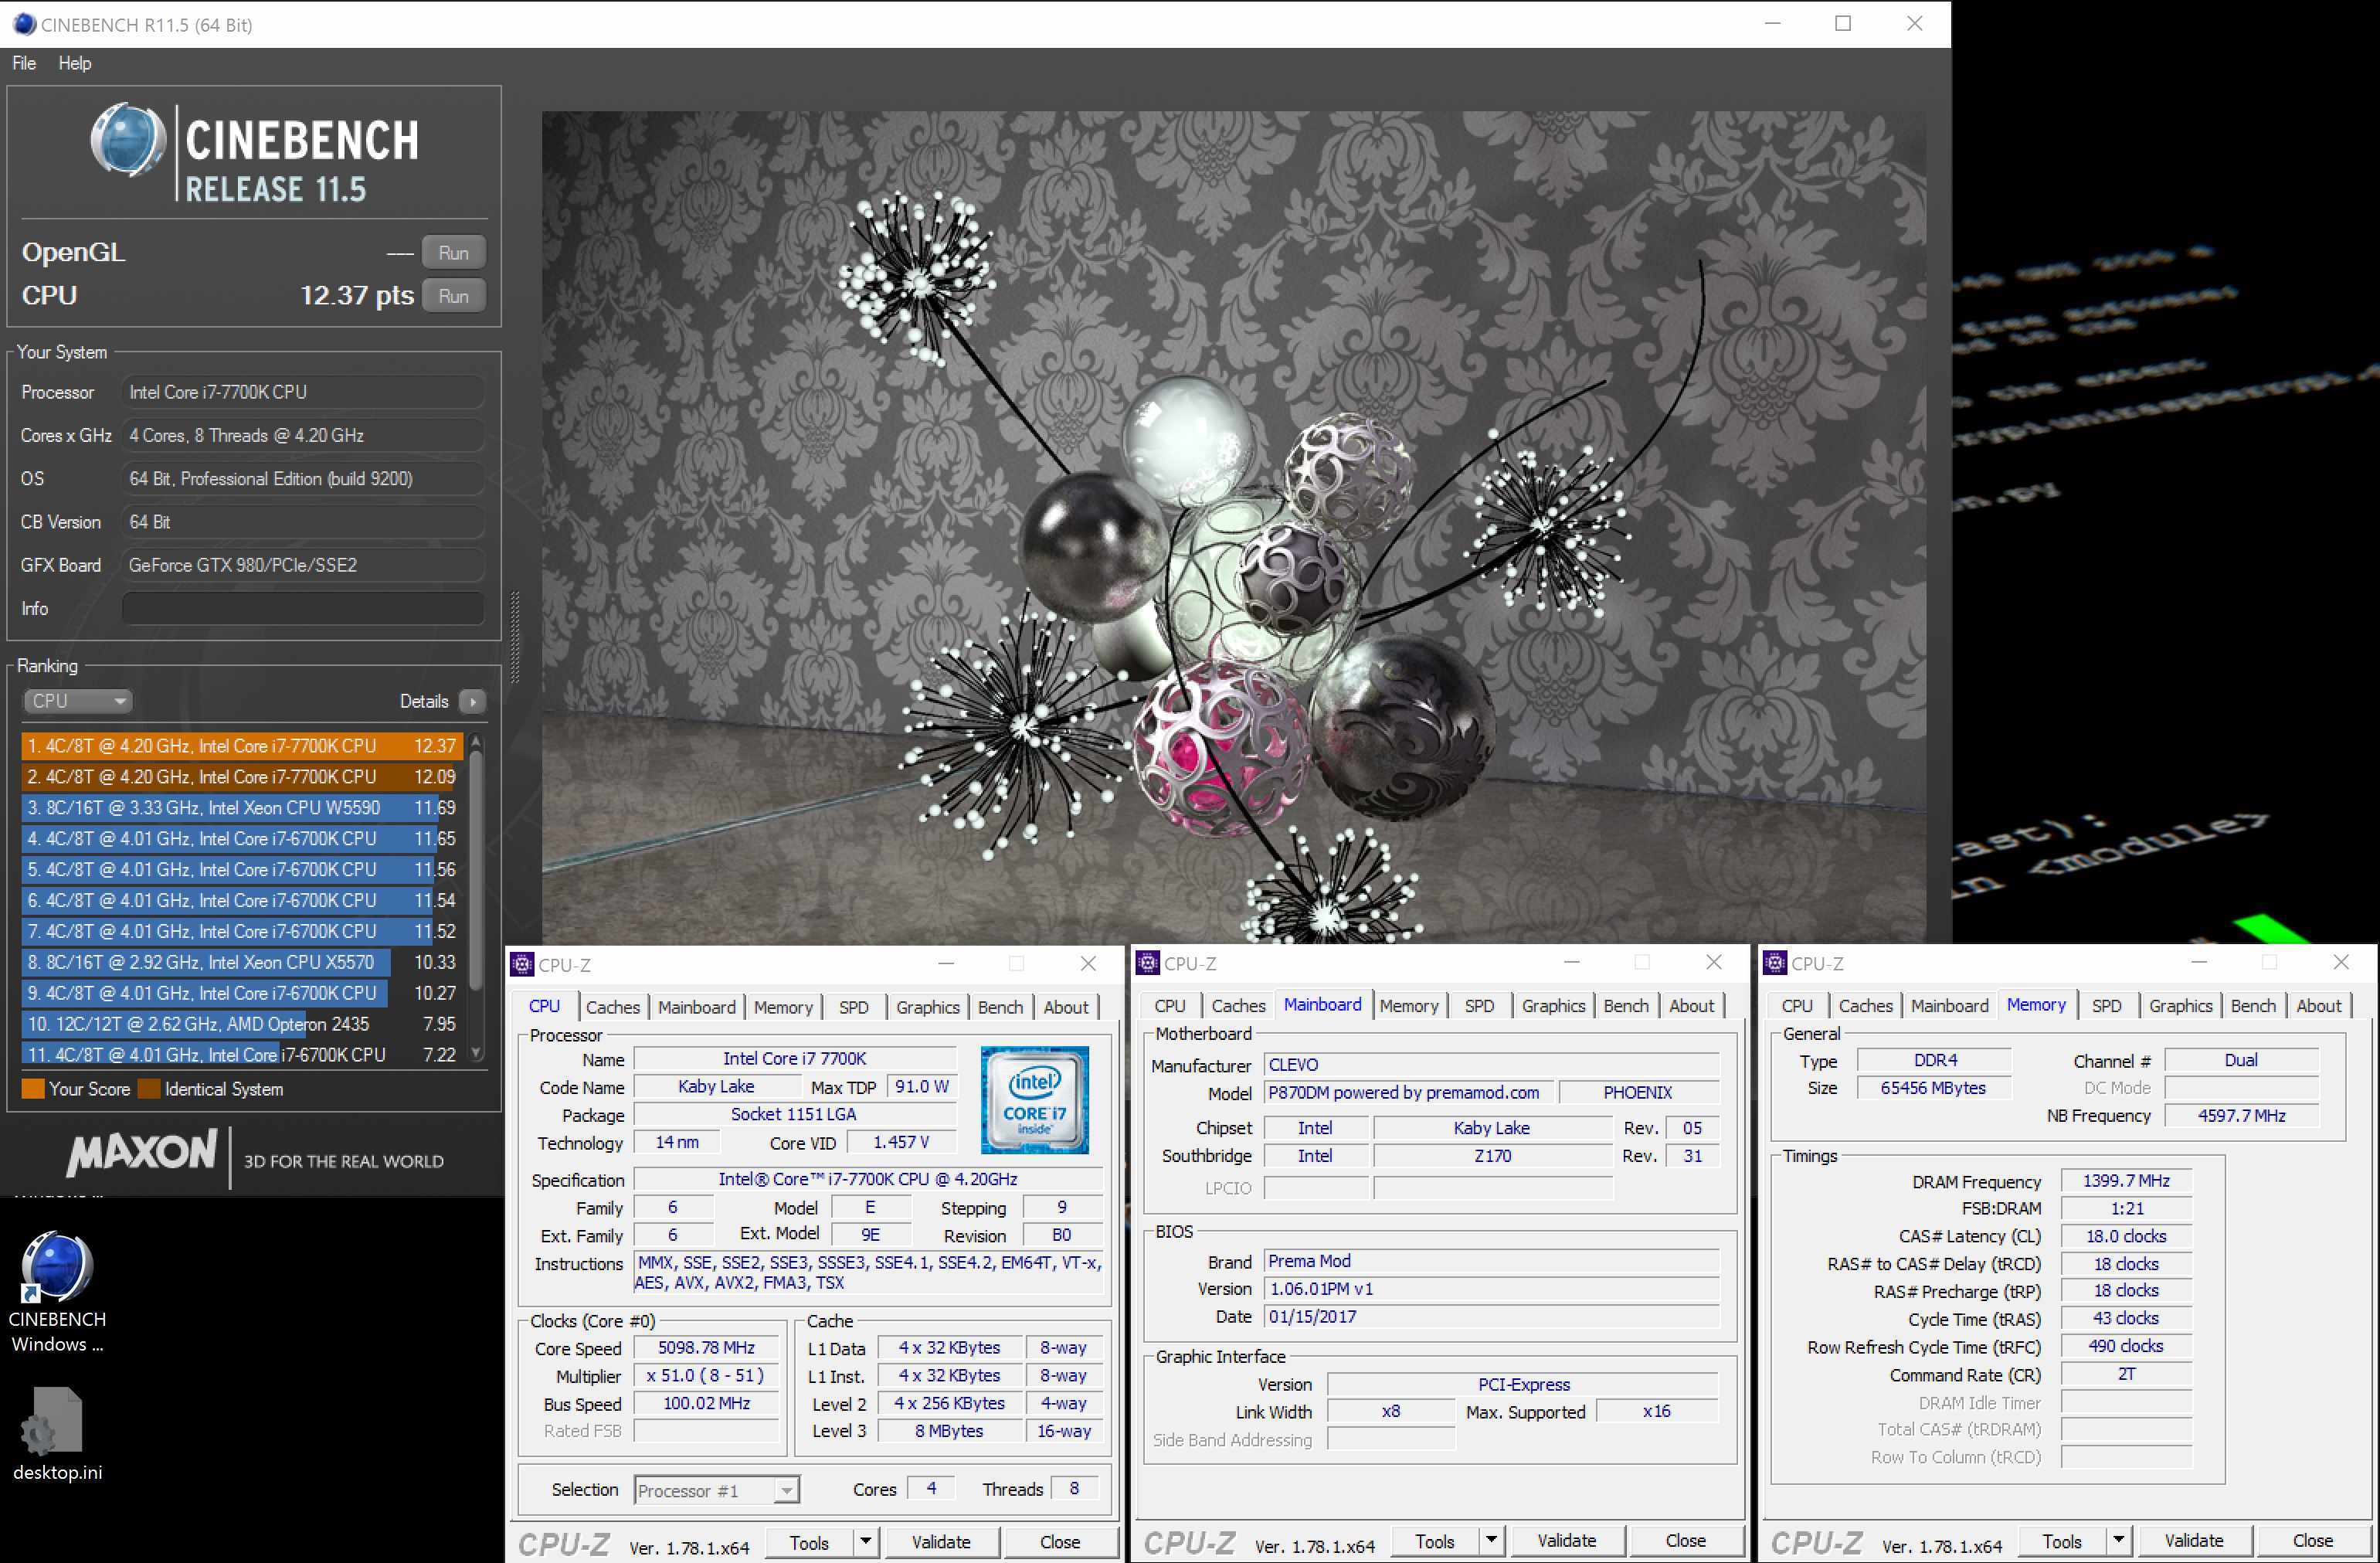
Task: Open the Ranking CPU dropdown
Action: (78, 701)
